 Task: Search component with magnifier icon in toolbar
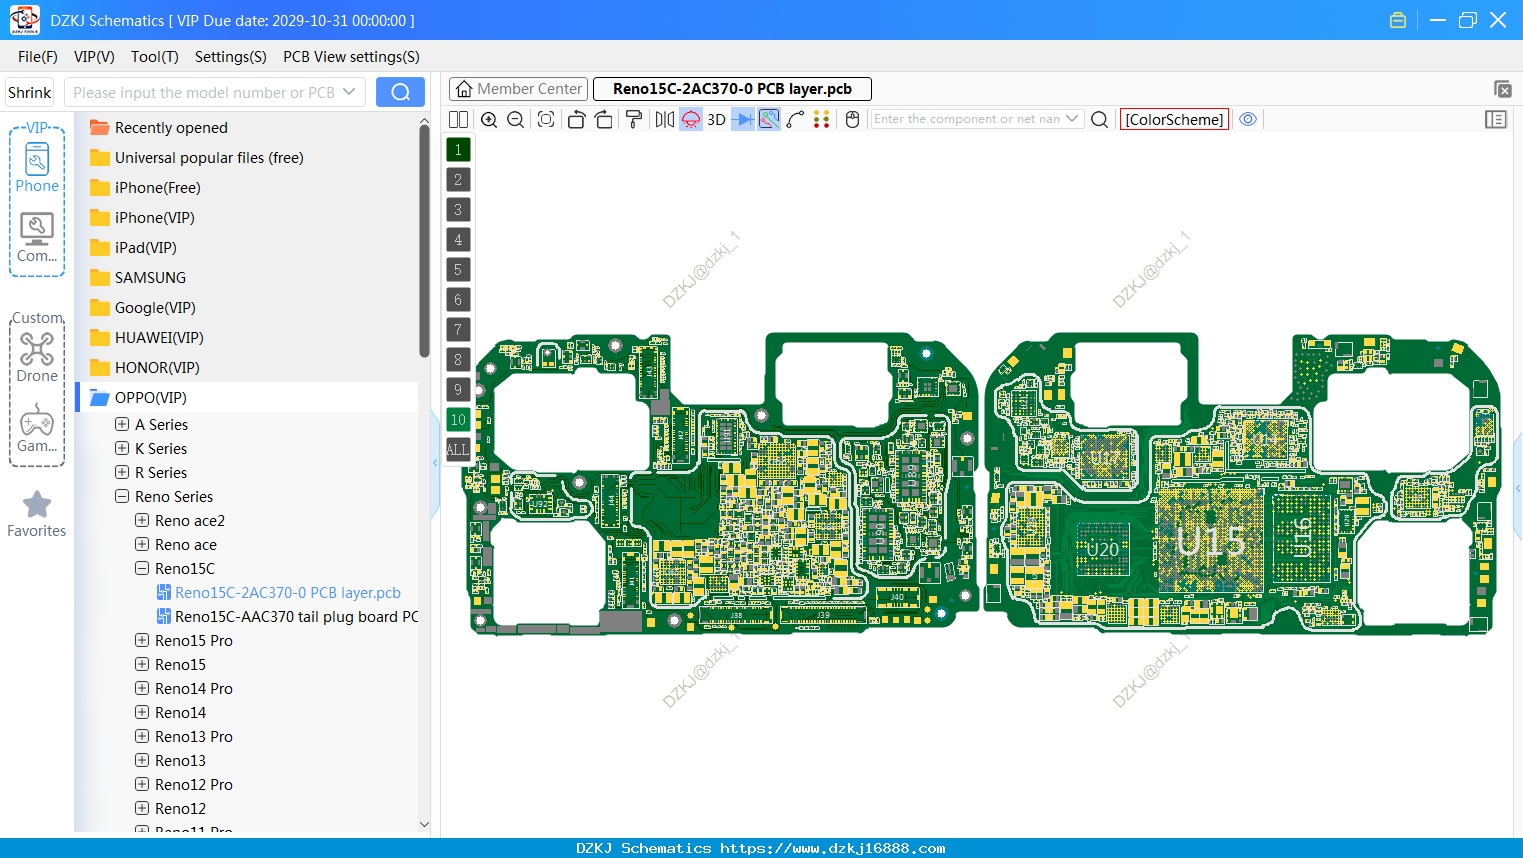1099,119
